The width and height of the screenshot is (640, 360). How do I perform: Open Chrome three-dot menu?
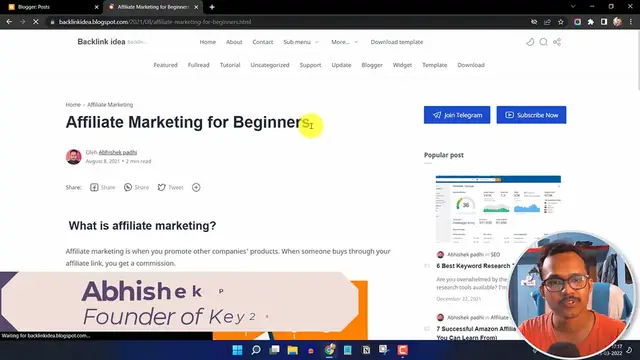tap(631, 22)
